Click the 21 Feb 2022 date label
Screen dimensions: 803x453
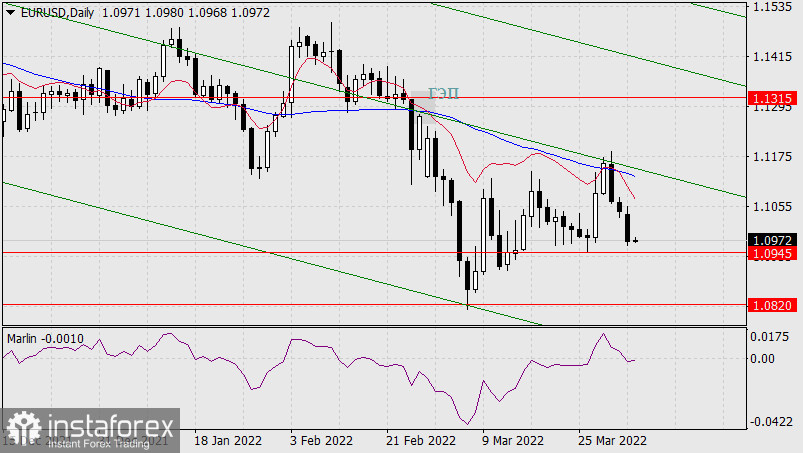[420, 441]
